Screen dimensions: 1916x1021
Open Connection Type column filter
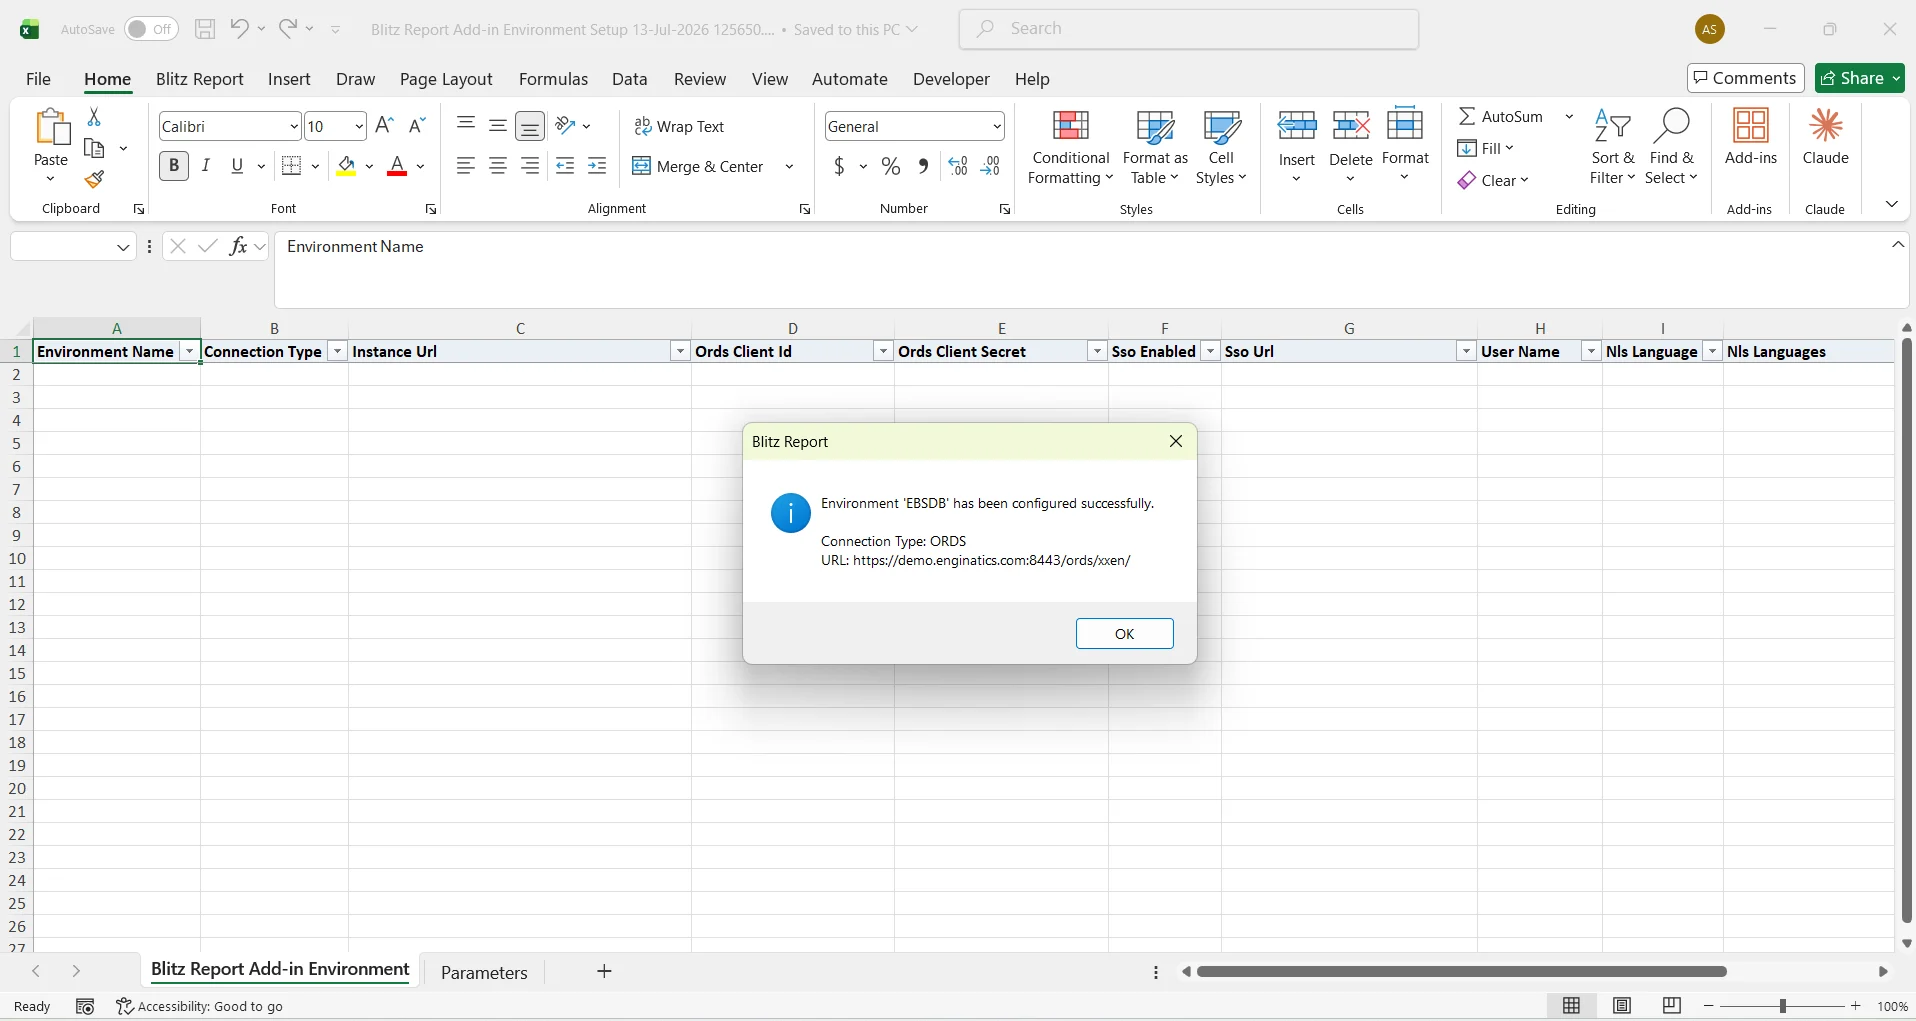tap(337, 352)
